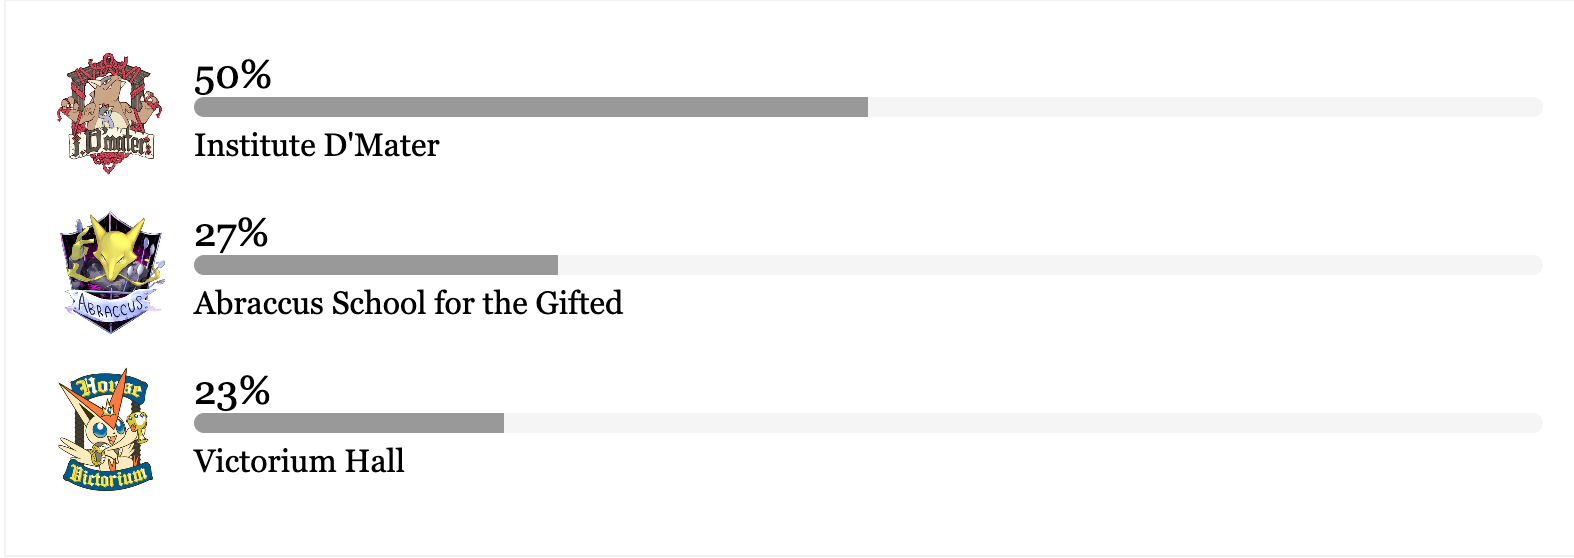Click the 50% result figure
The height and width of the screenshot is (558, 1574).
pyautogui.click(x=232, y=76)
